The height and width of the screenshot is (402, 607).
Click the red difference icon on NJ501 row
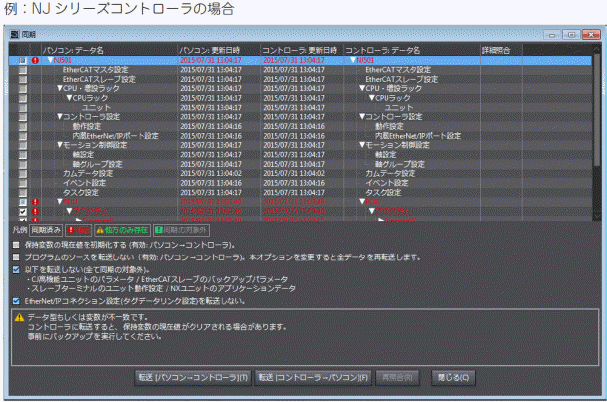(x=35, y=60)
